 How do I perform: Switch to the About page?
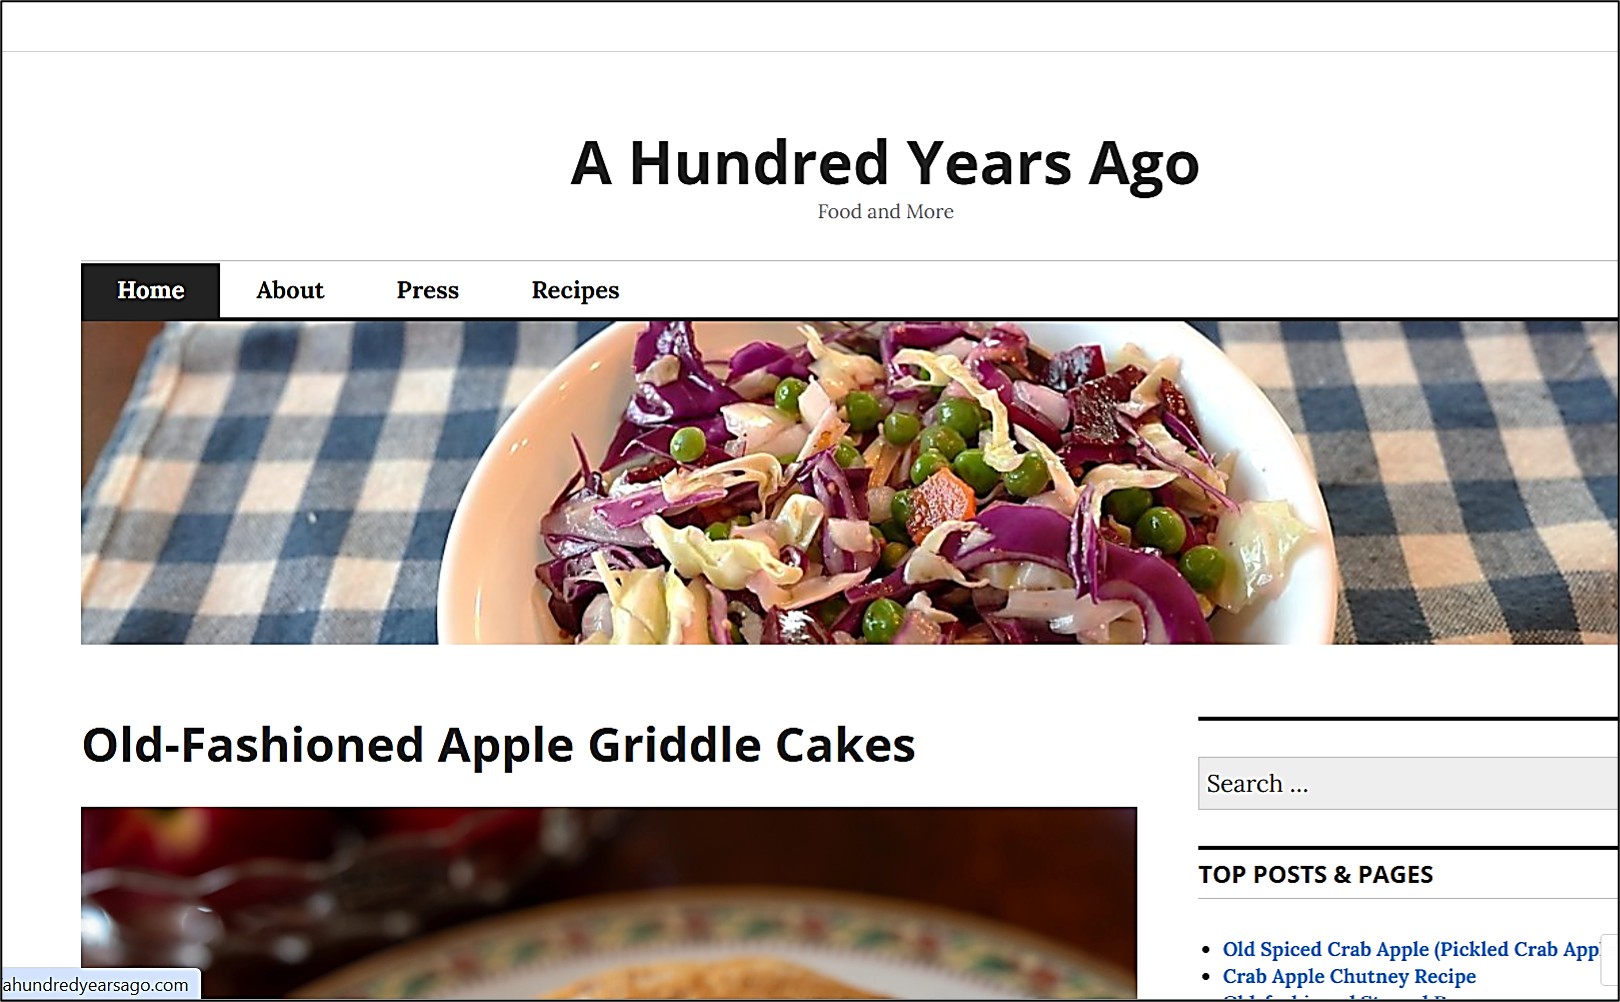[290, 290]
